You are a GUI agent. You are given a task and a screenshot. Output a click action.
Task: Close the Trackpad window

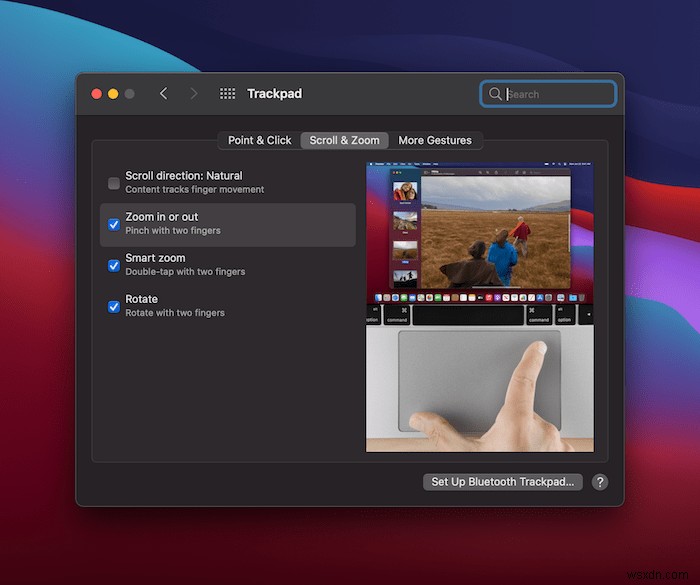pos(96,94)
